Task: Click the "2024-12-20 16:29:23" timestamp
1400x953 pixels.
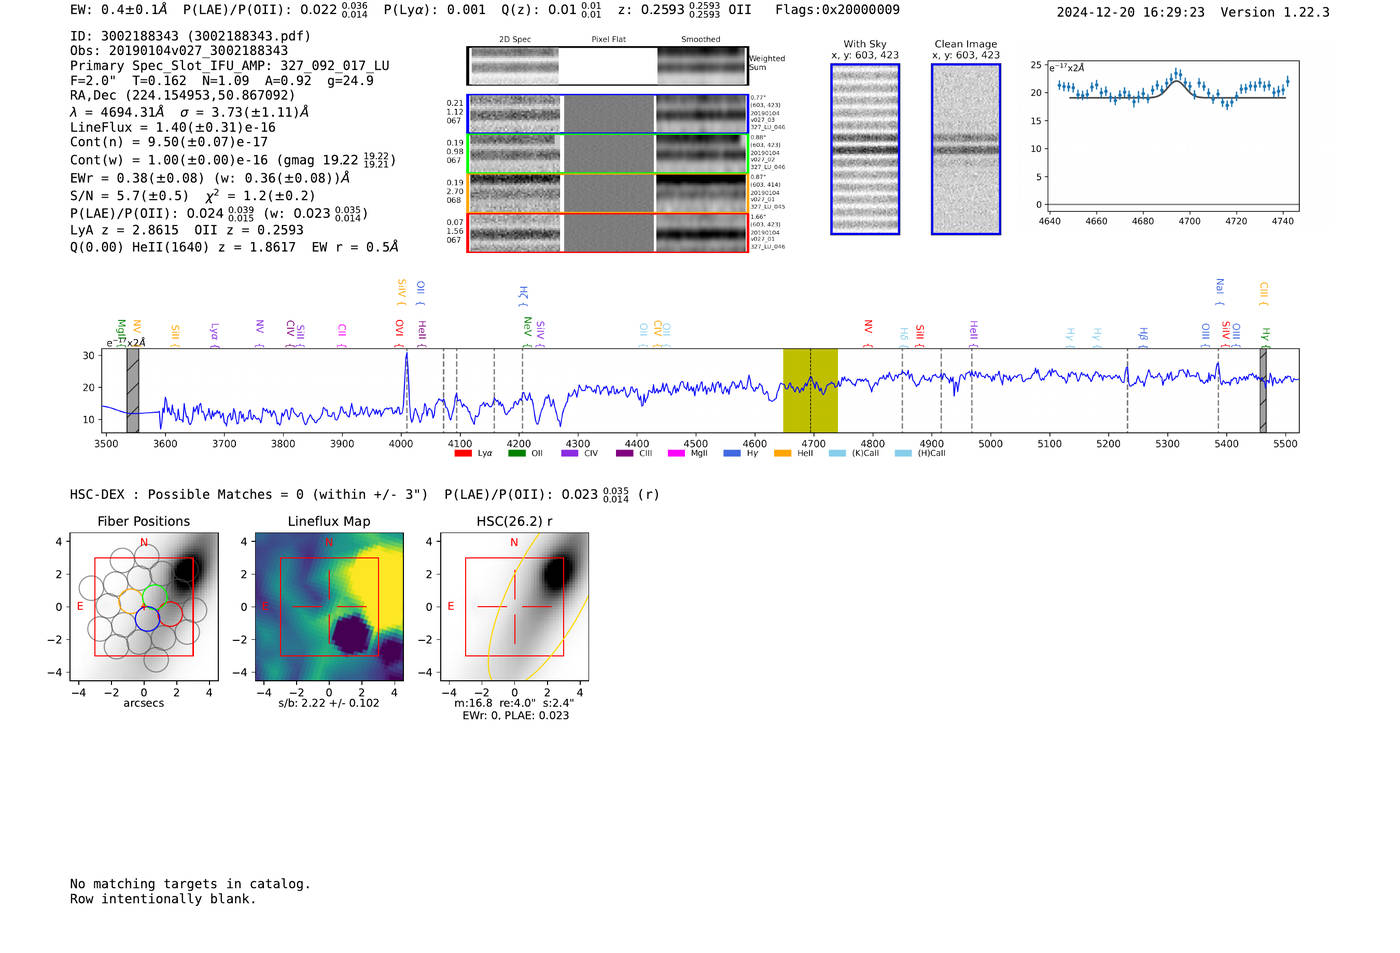Action: click(x=1130, y=12)
